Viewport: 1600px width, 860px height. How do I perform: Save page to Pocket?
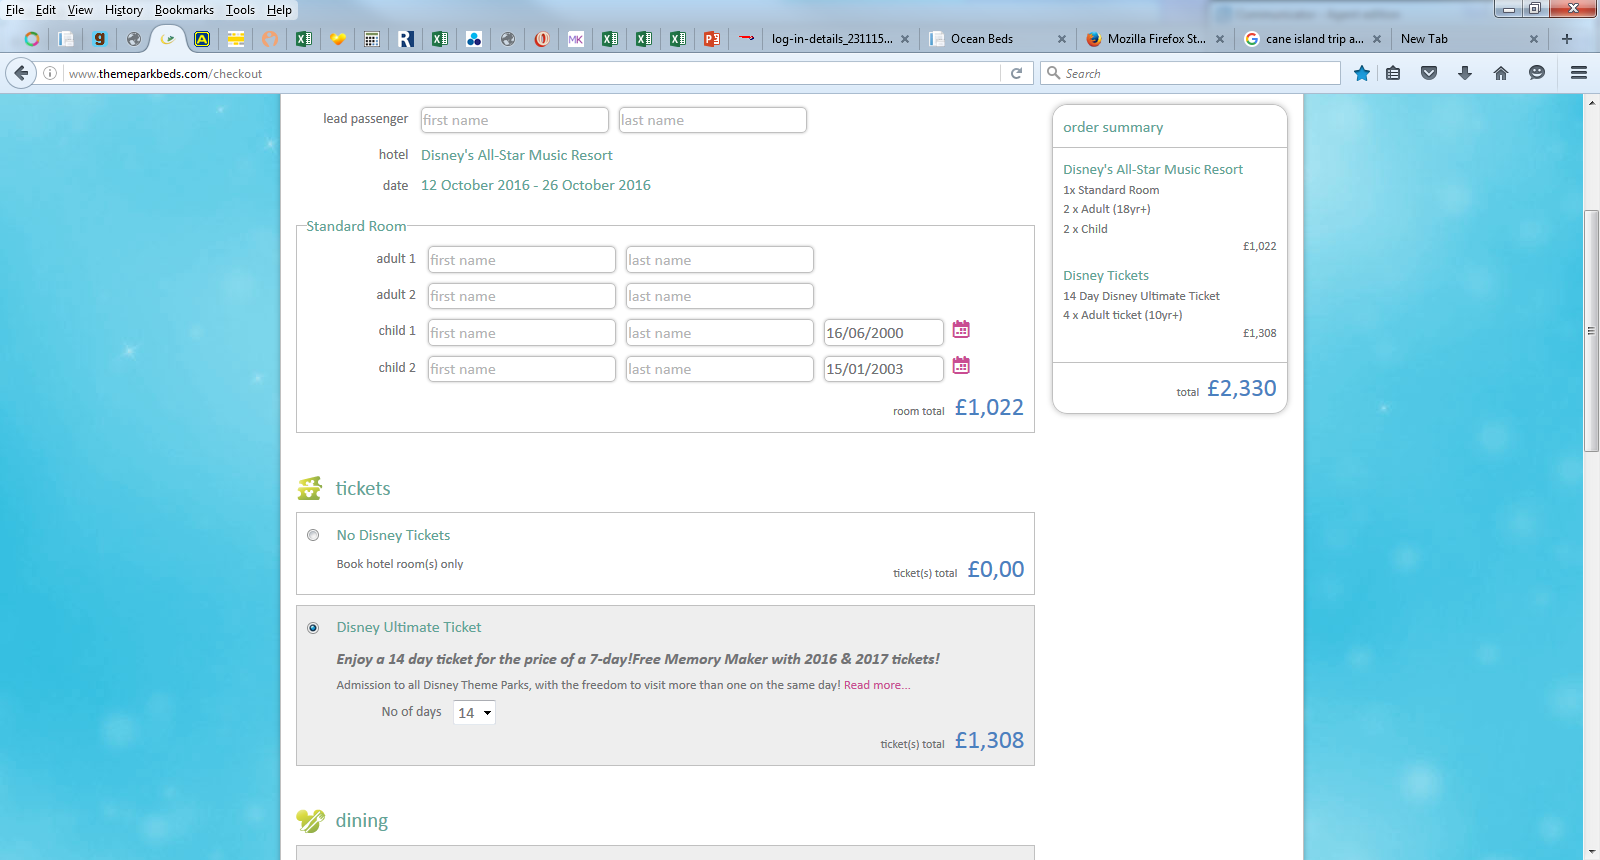click(1429, 73)
